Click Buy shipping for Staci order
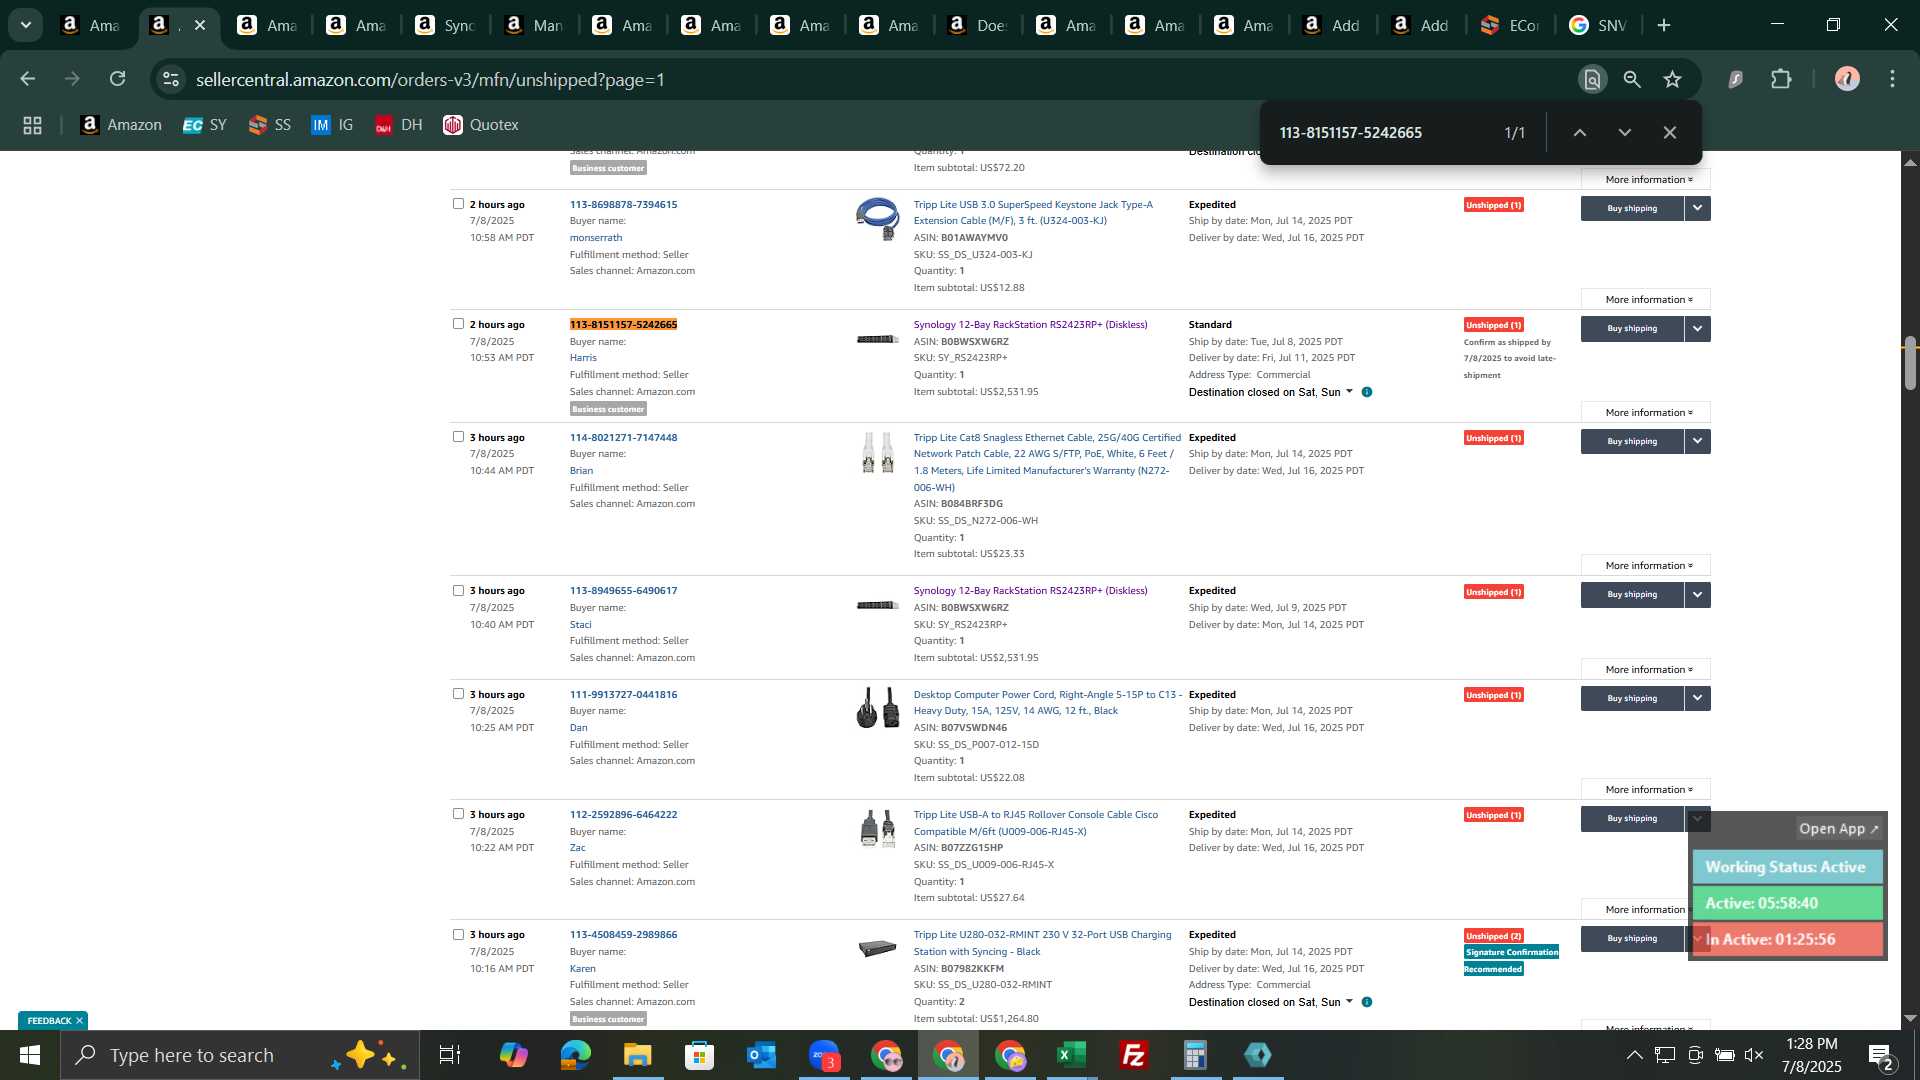 point(1632,595)
